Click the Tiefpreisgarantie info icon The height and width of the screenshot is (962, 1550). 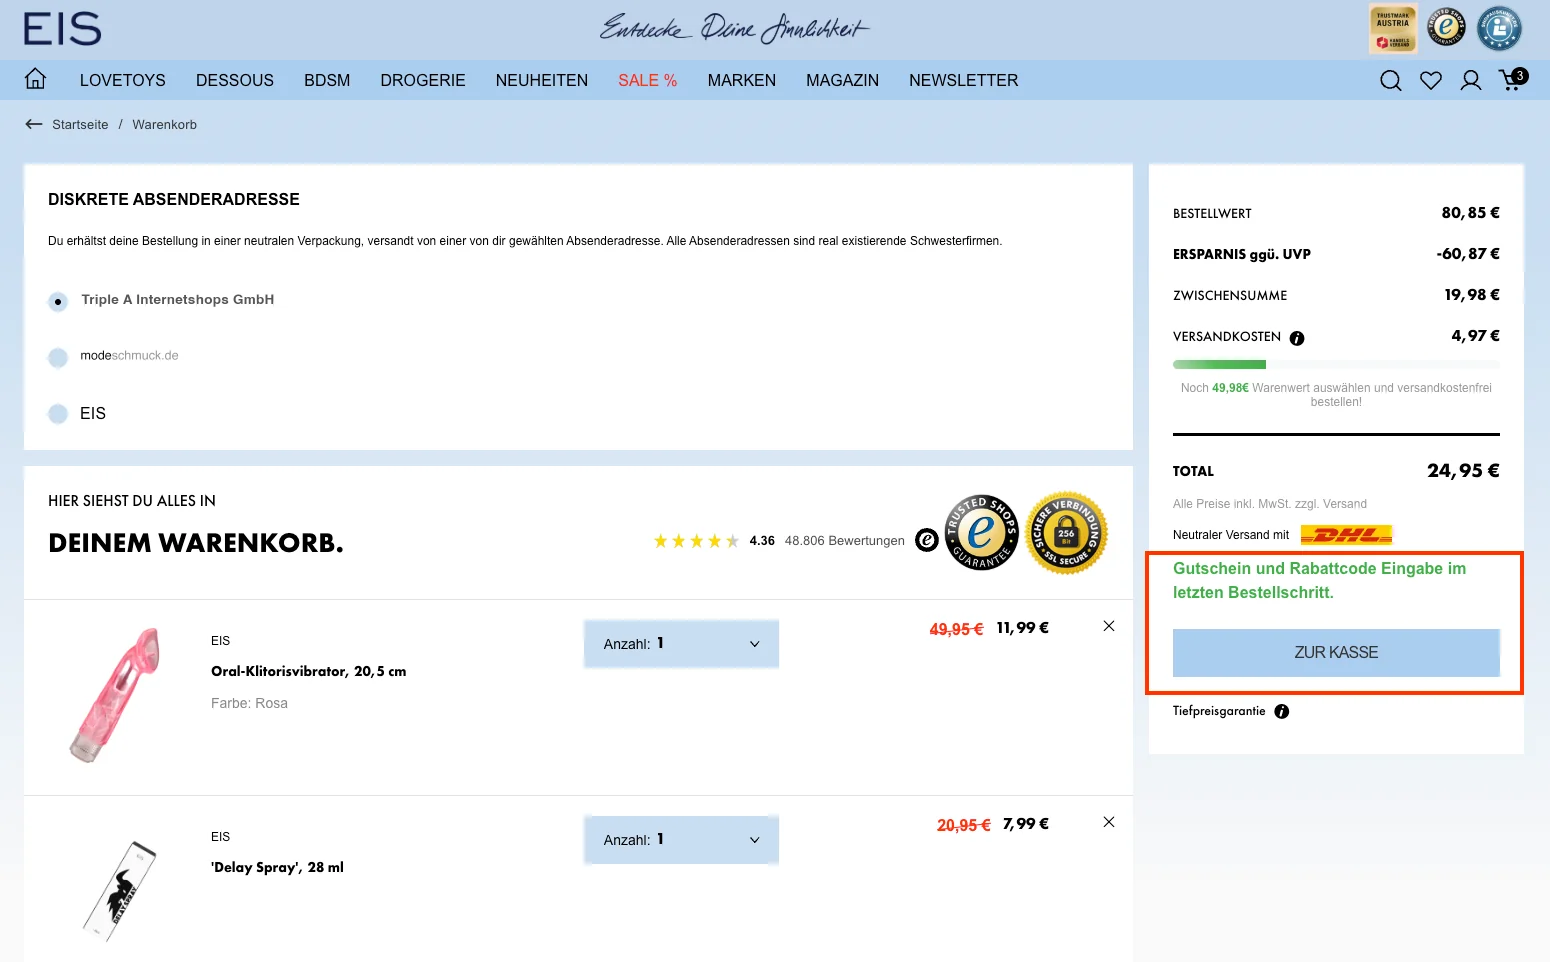[x=1282, y=712]
